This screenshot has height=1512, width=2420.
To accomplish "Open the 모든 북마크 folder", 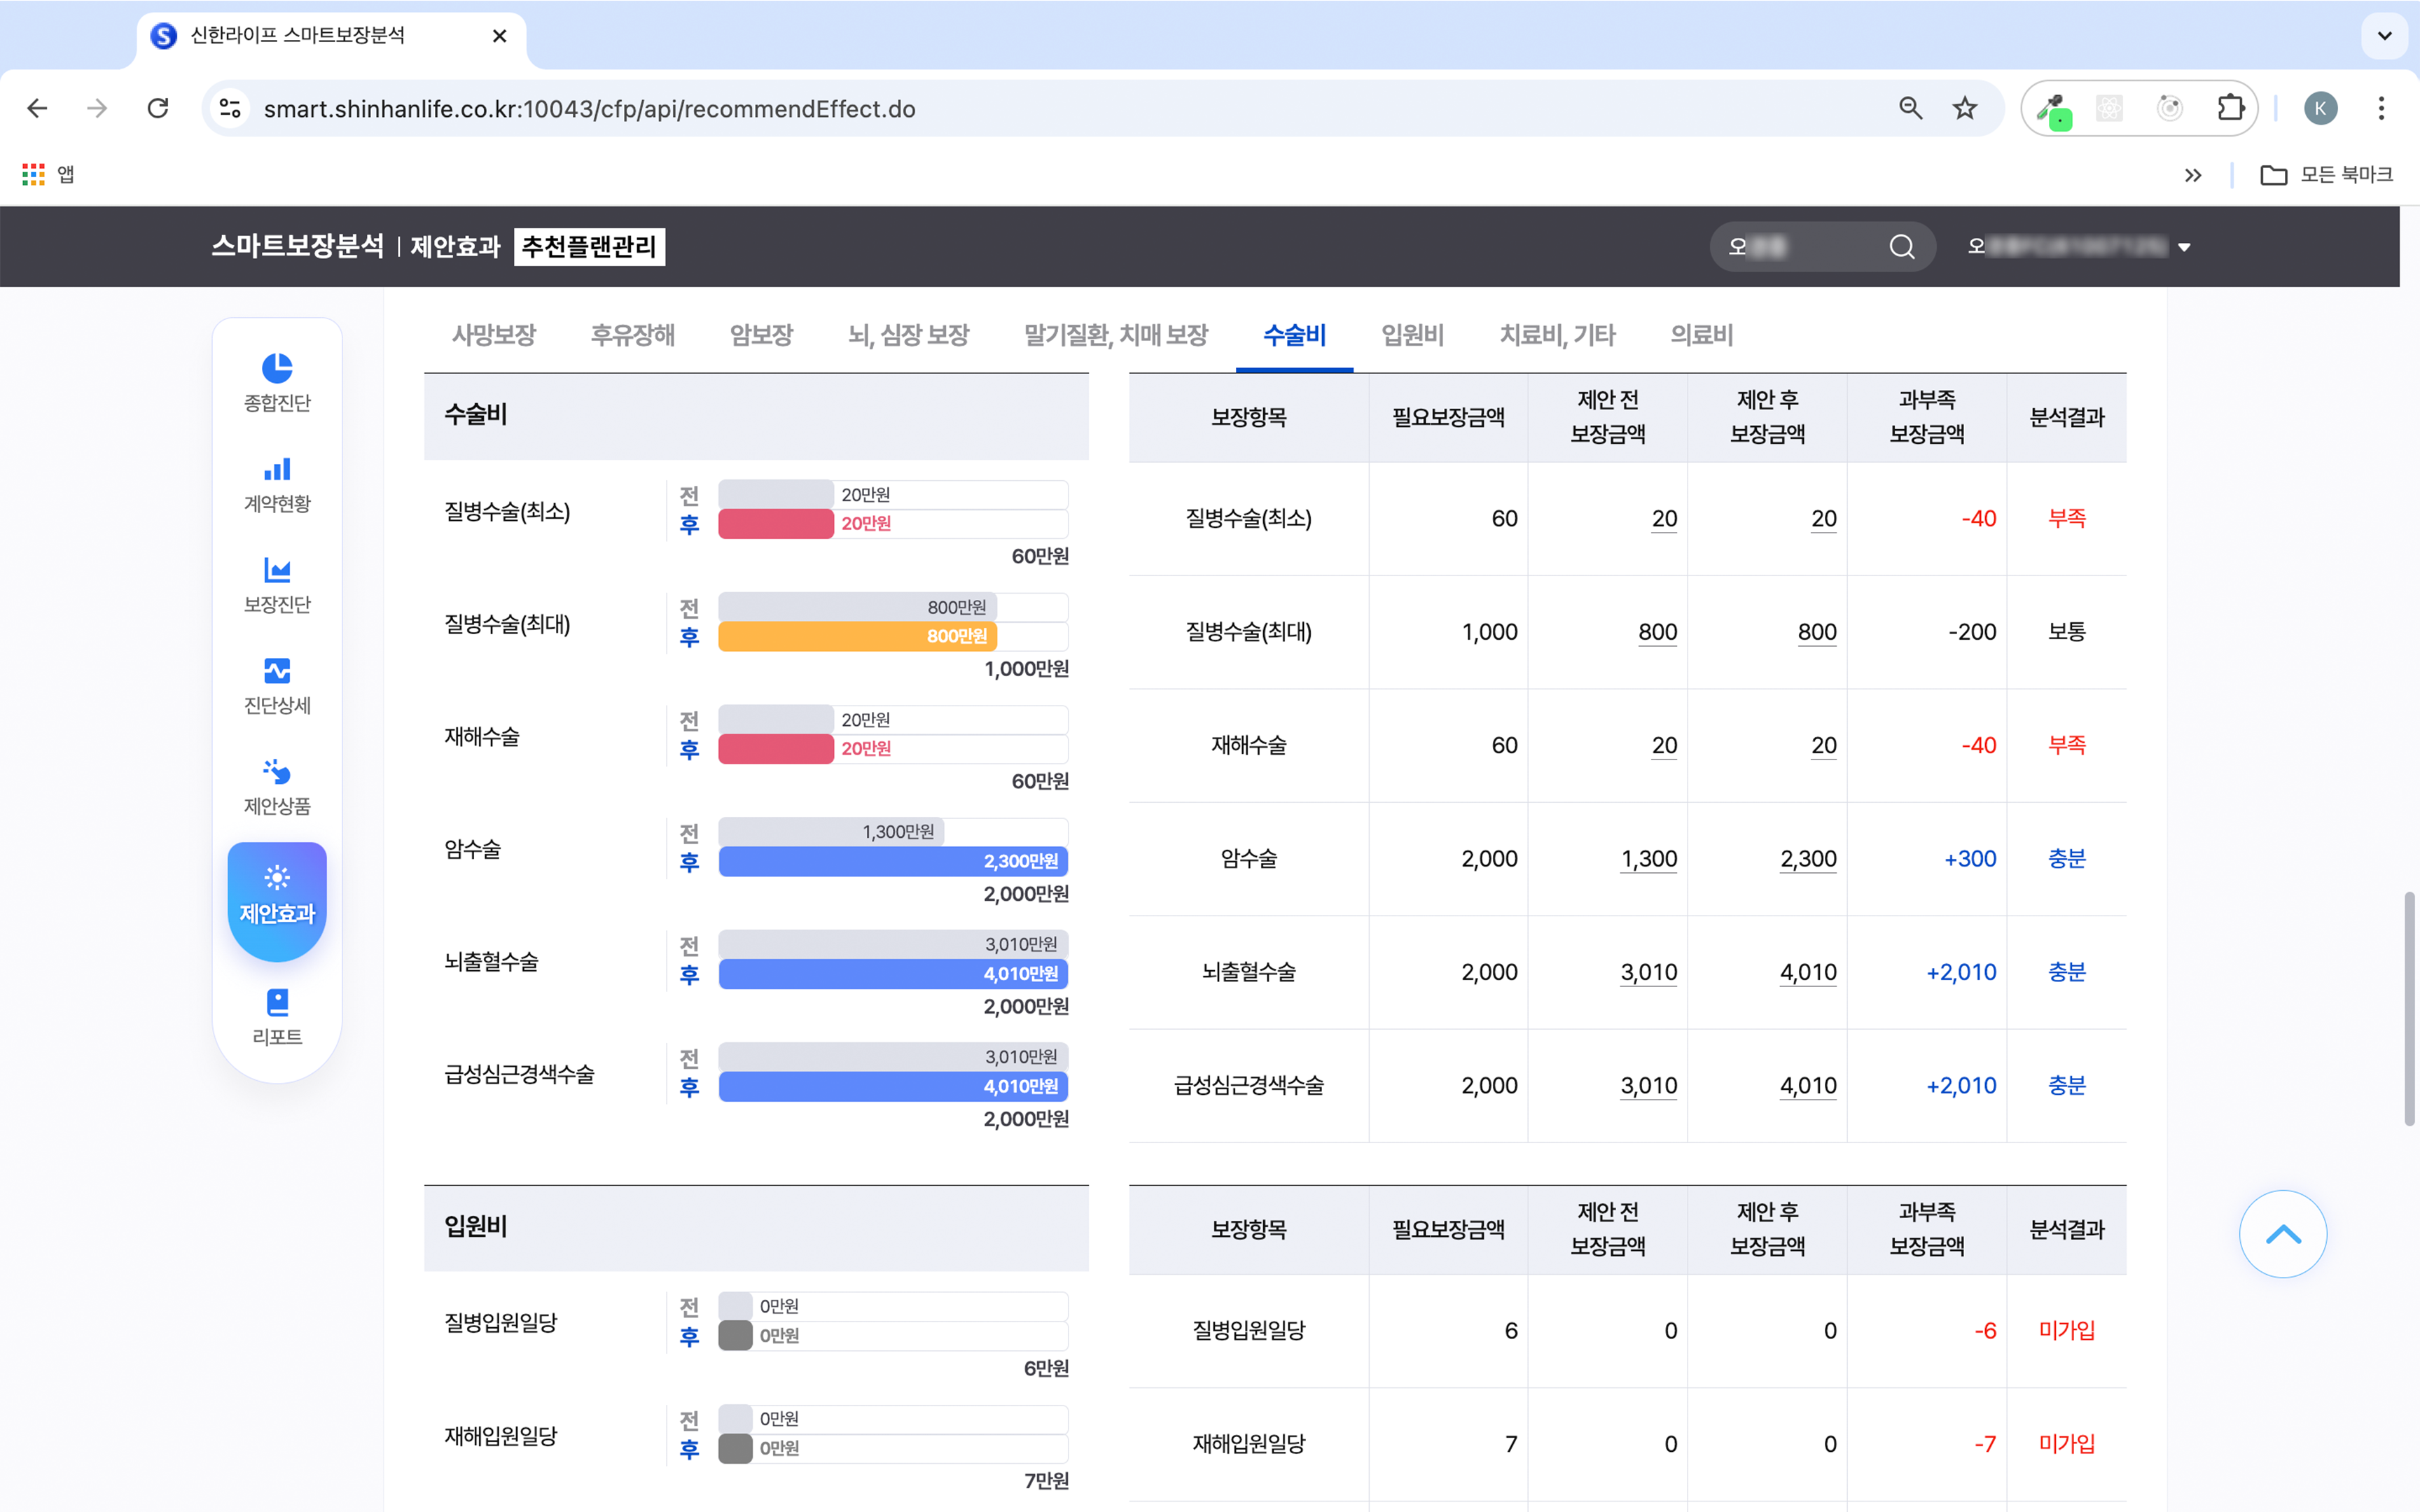I will coord(2326,175).
